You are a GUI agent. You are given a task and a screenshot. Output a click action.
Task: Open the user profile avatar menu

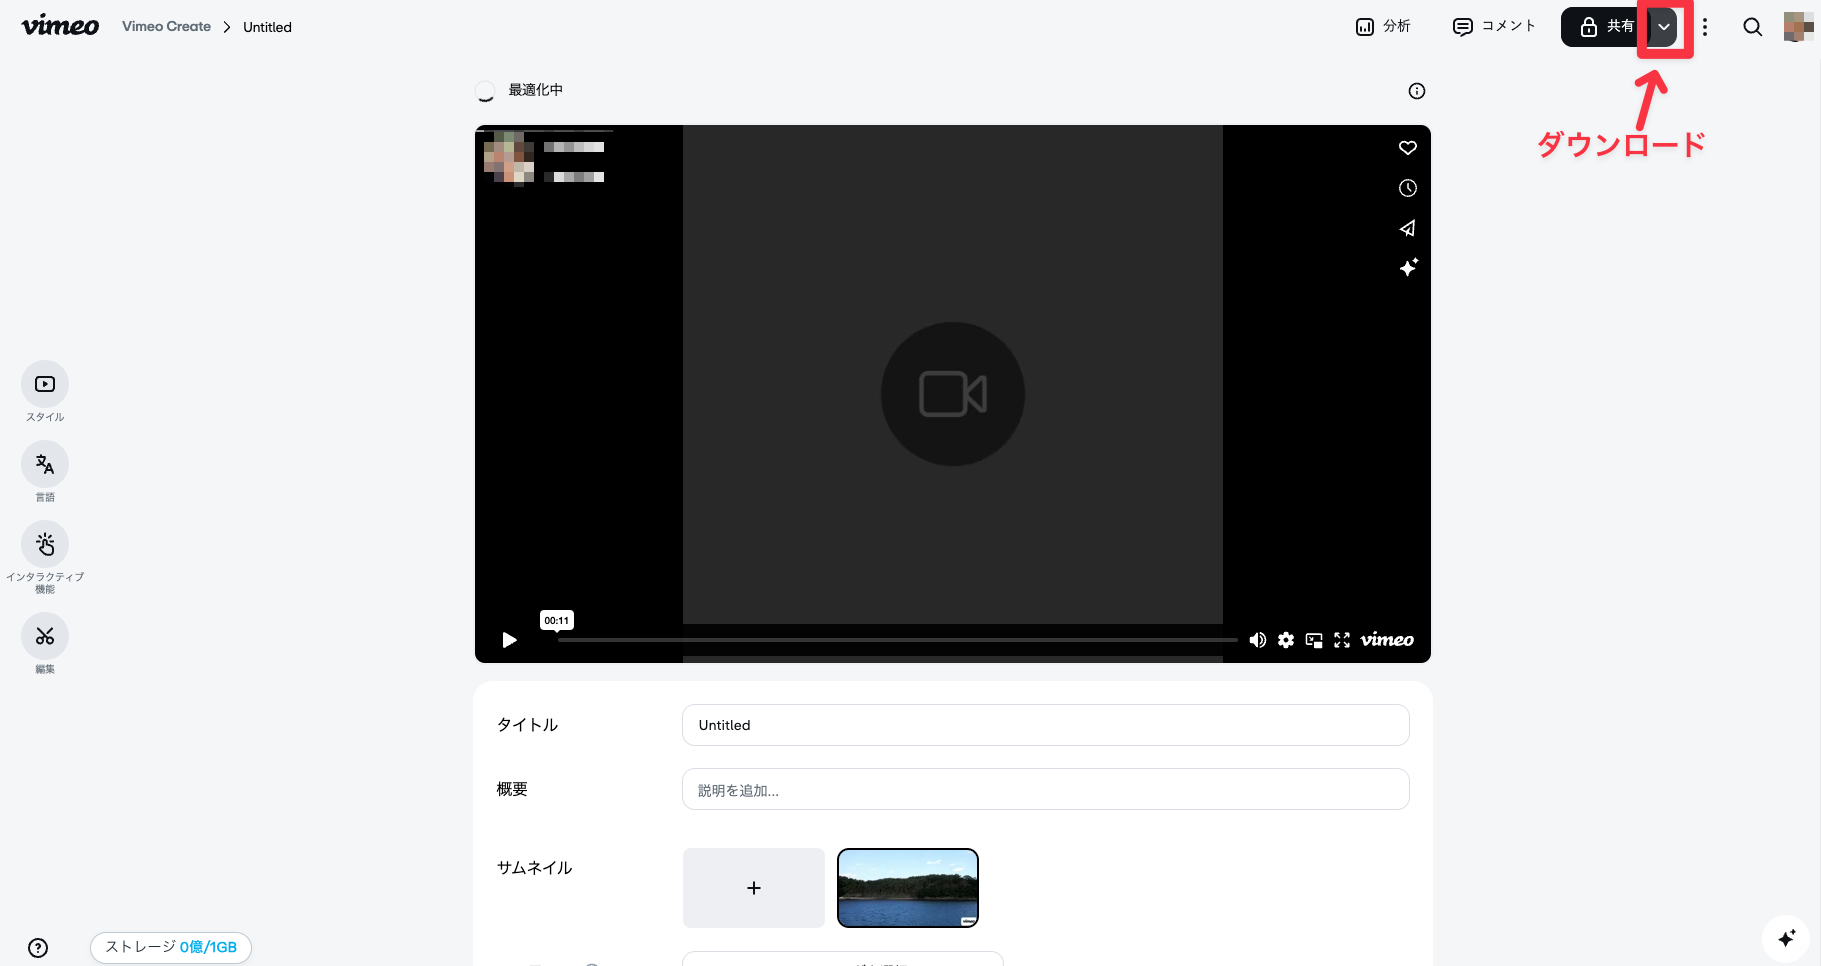1798,27
